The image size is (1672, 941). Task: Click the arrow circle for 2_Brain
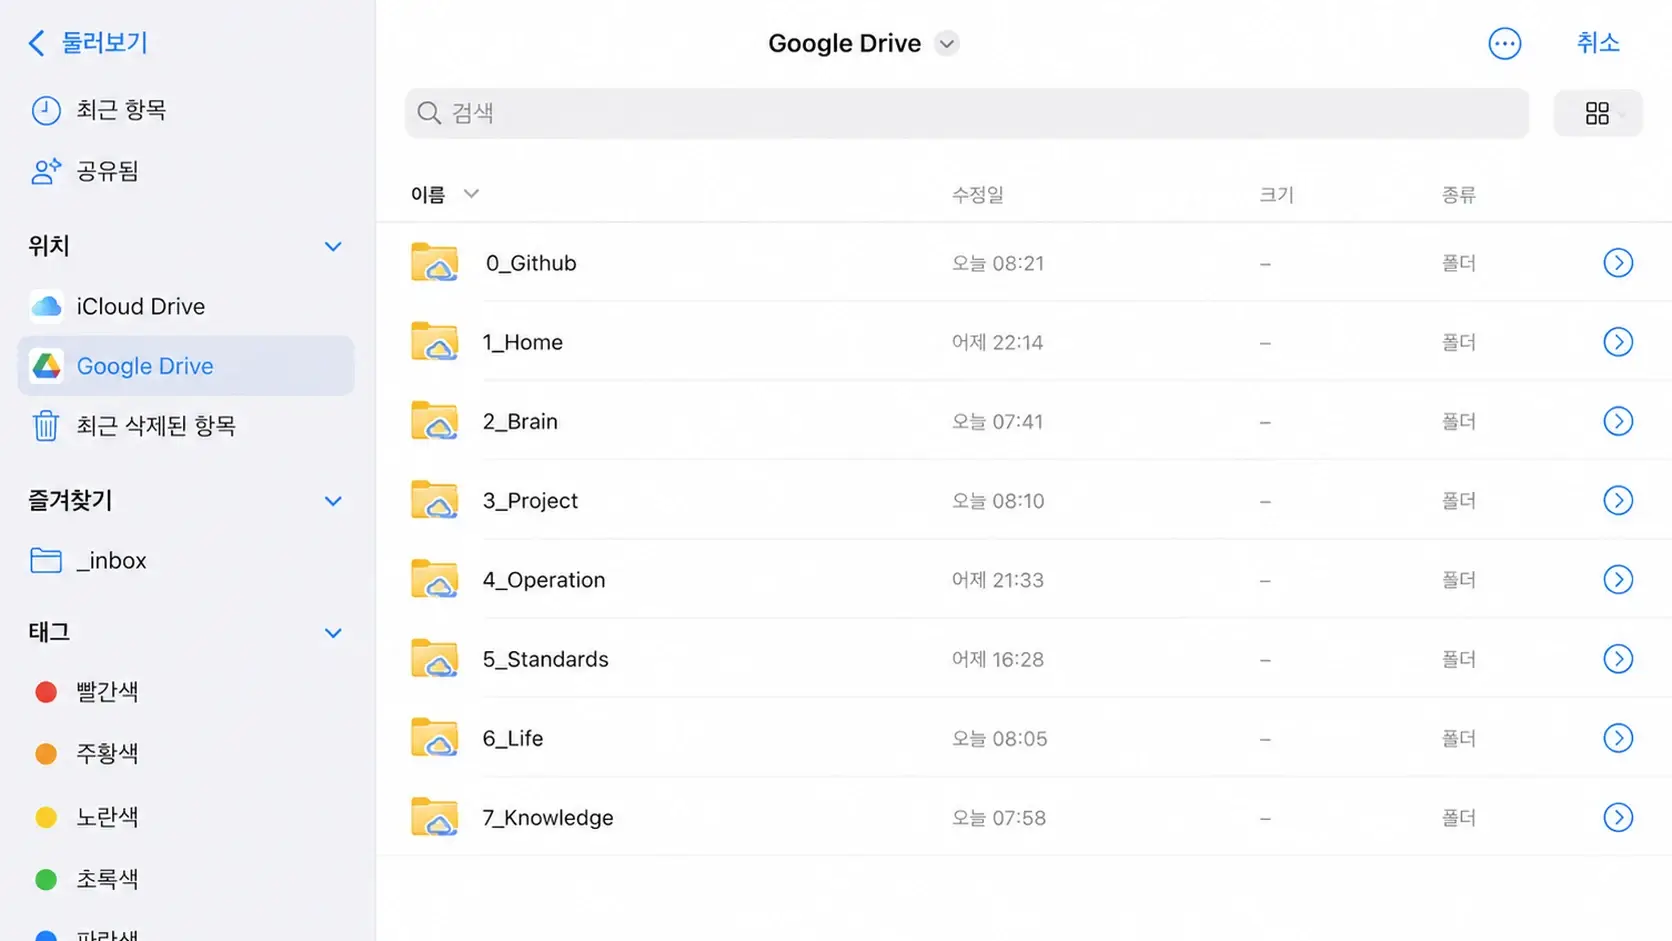coord(1618,421)
